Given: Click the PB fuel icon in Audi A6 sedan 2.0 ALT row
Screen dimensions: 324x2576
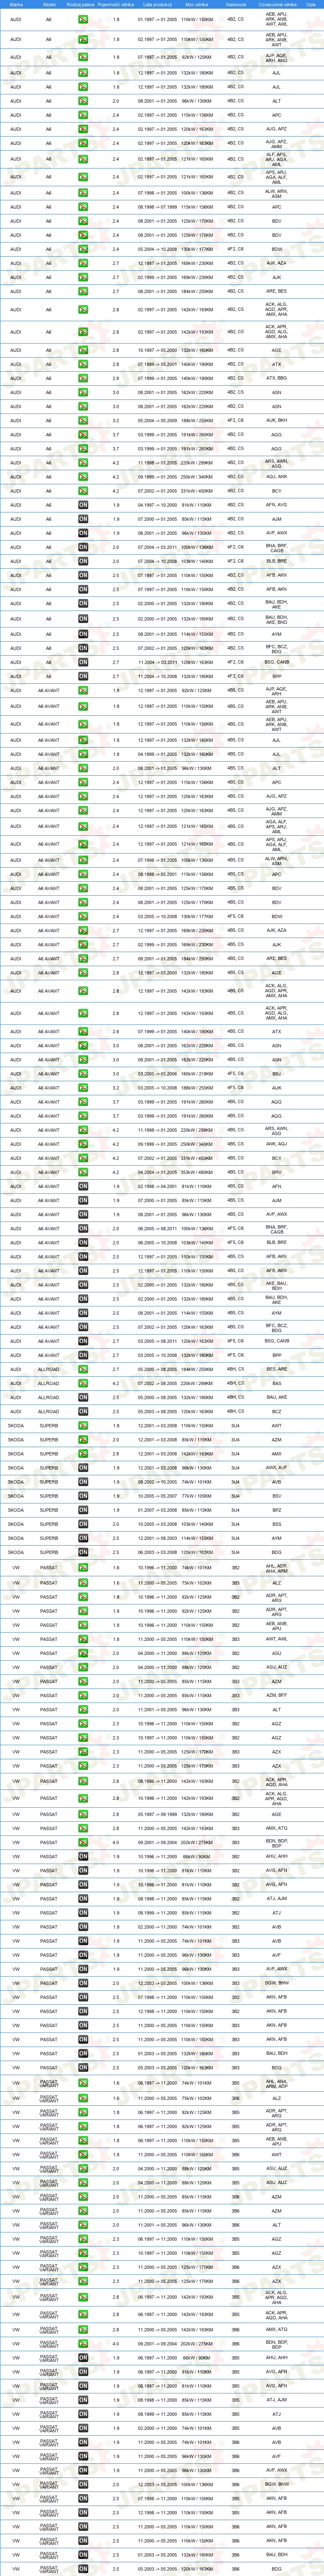Looking at the screenshot, I should click(x=83, y=101).
